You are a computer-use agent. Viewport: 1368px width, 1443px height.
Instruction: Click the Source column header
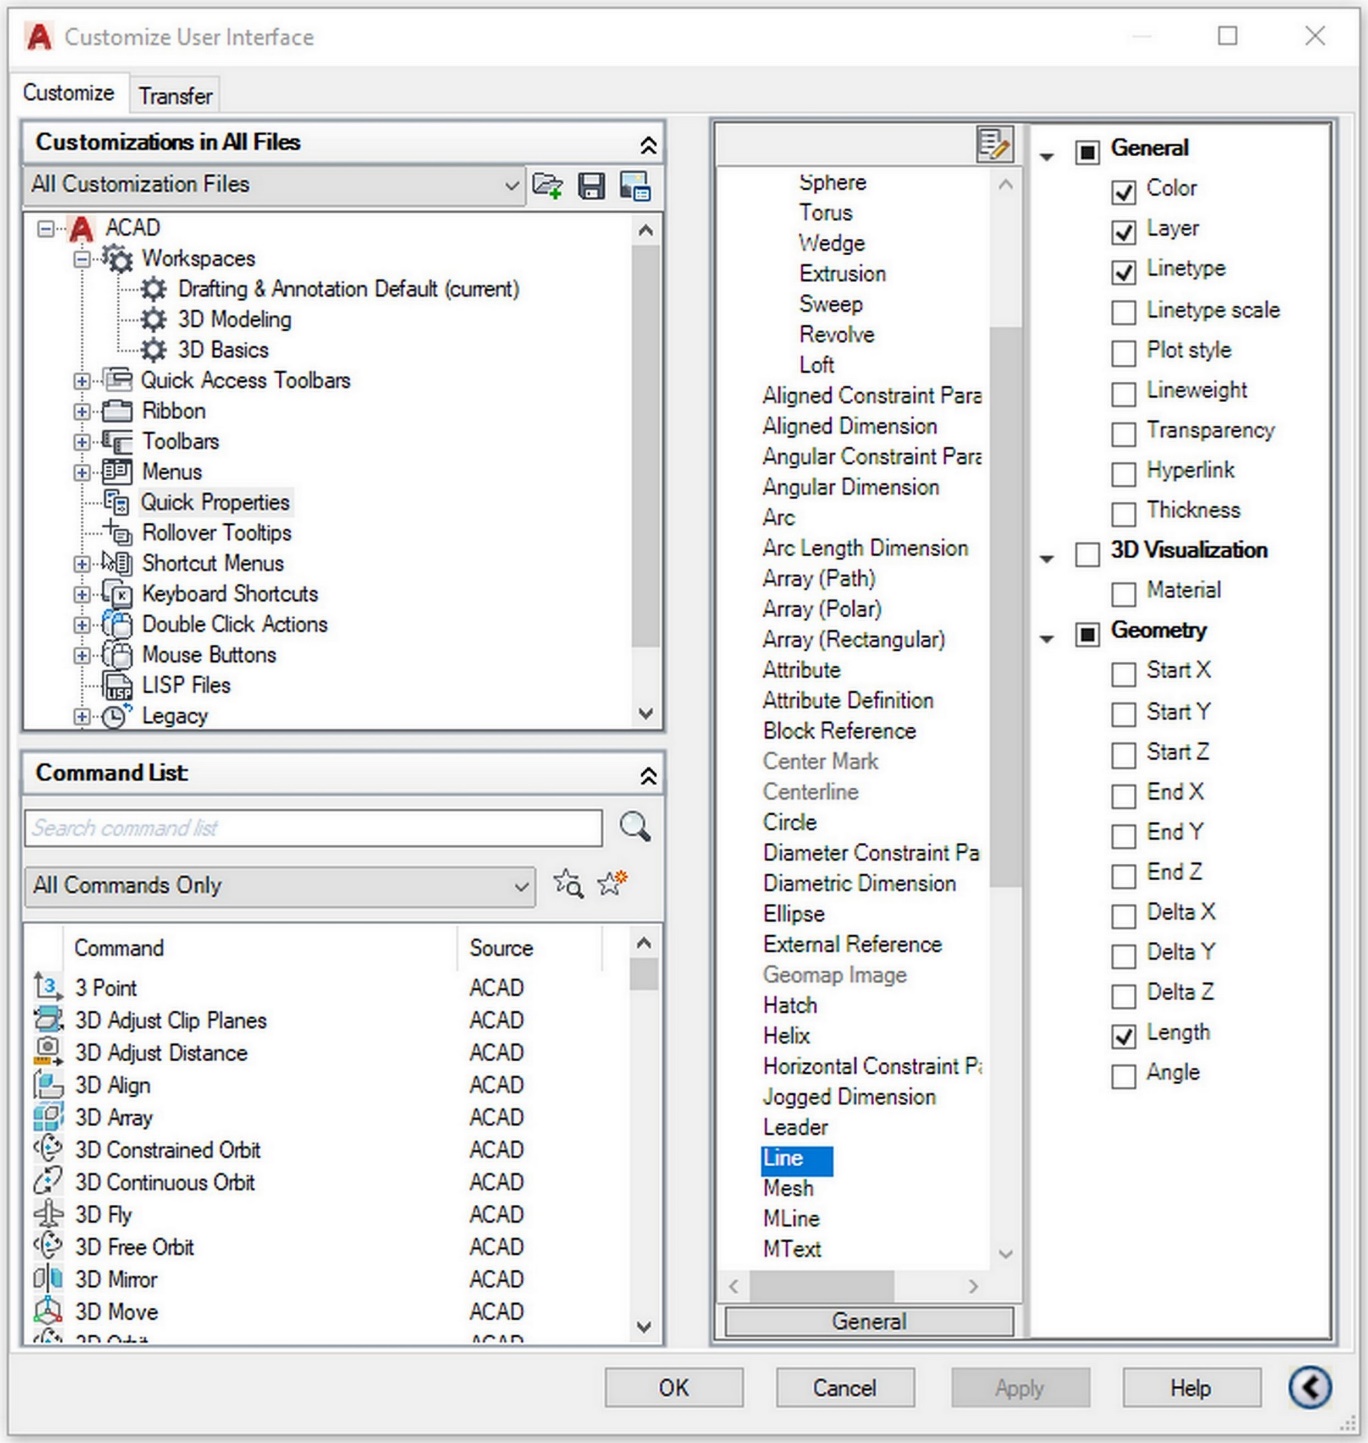tap(530, 948)
